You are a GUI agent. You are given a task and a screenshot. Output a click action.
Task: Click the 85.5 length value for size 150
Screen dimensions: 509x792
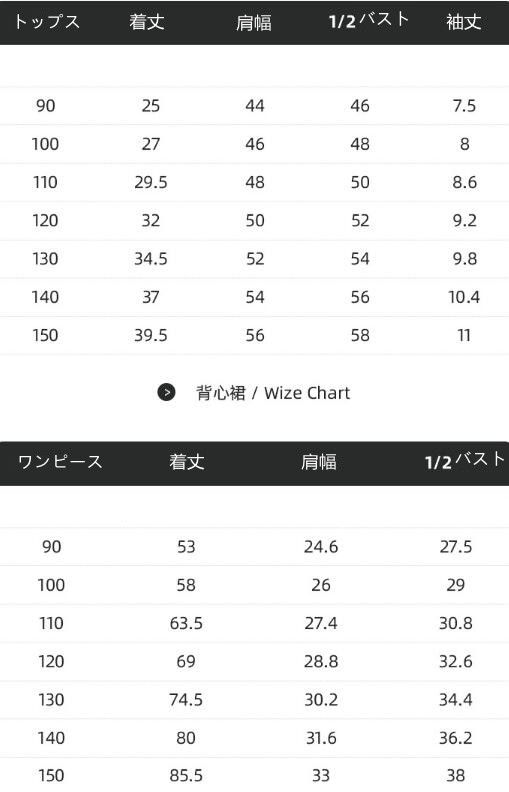[x=186, y=775]
